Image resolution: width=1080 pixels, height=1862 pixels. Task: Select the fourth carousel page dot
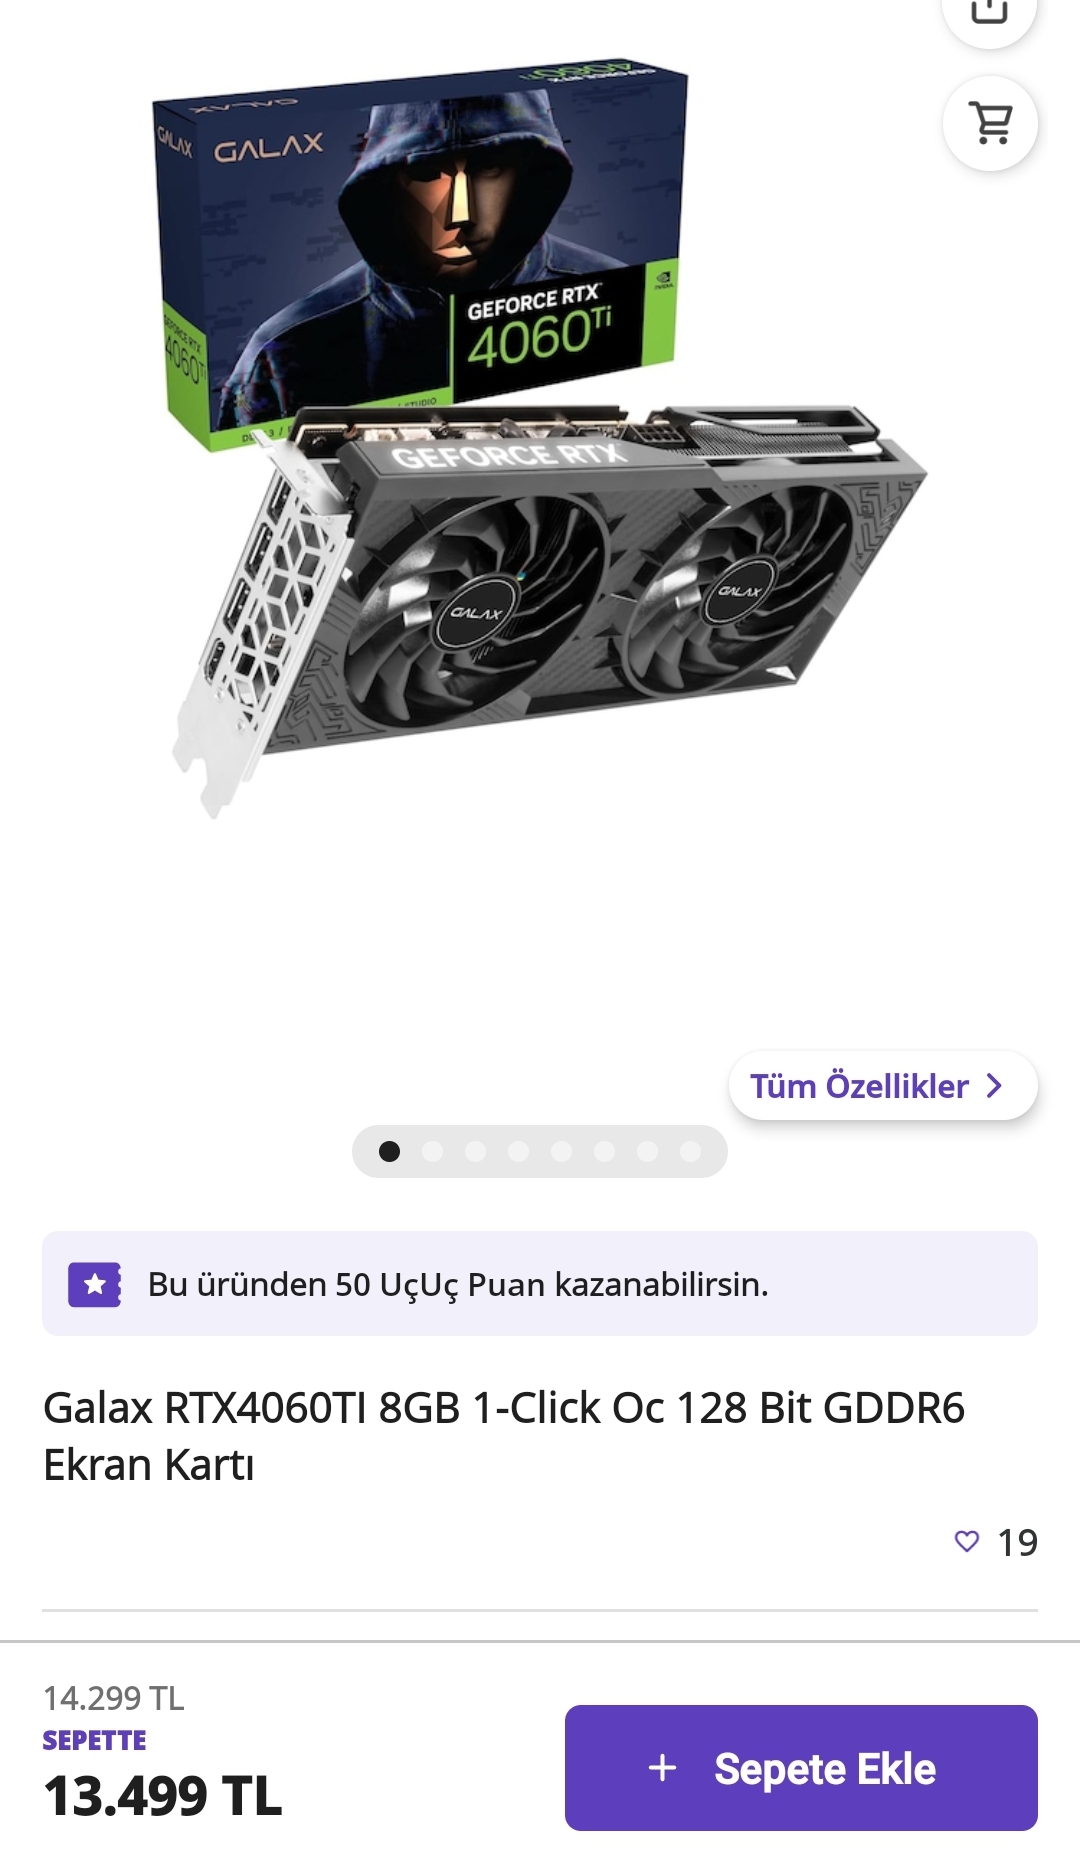tap(519, 1152)
